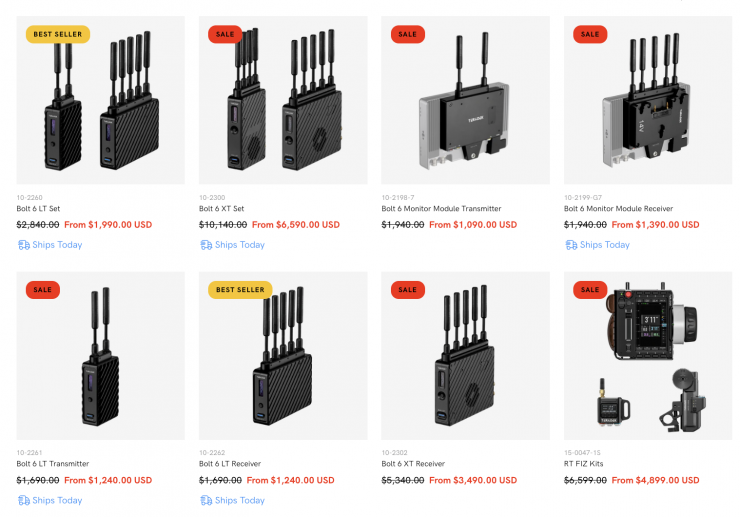Viewport: 740px width, 517px height.
Task: Click the Sale badge on RT FIZ Kits
Action: (x=590, y=290)
